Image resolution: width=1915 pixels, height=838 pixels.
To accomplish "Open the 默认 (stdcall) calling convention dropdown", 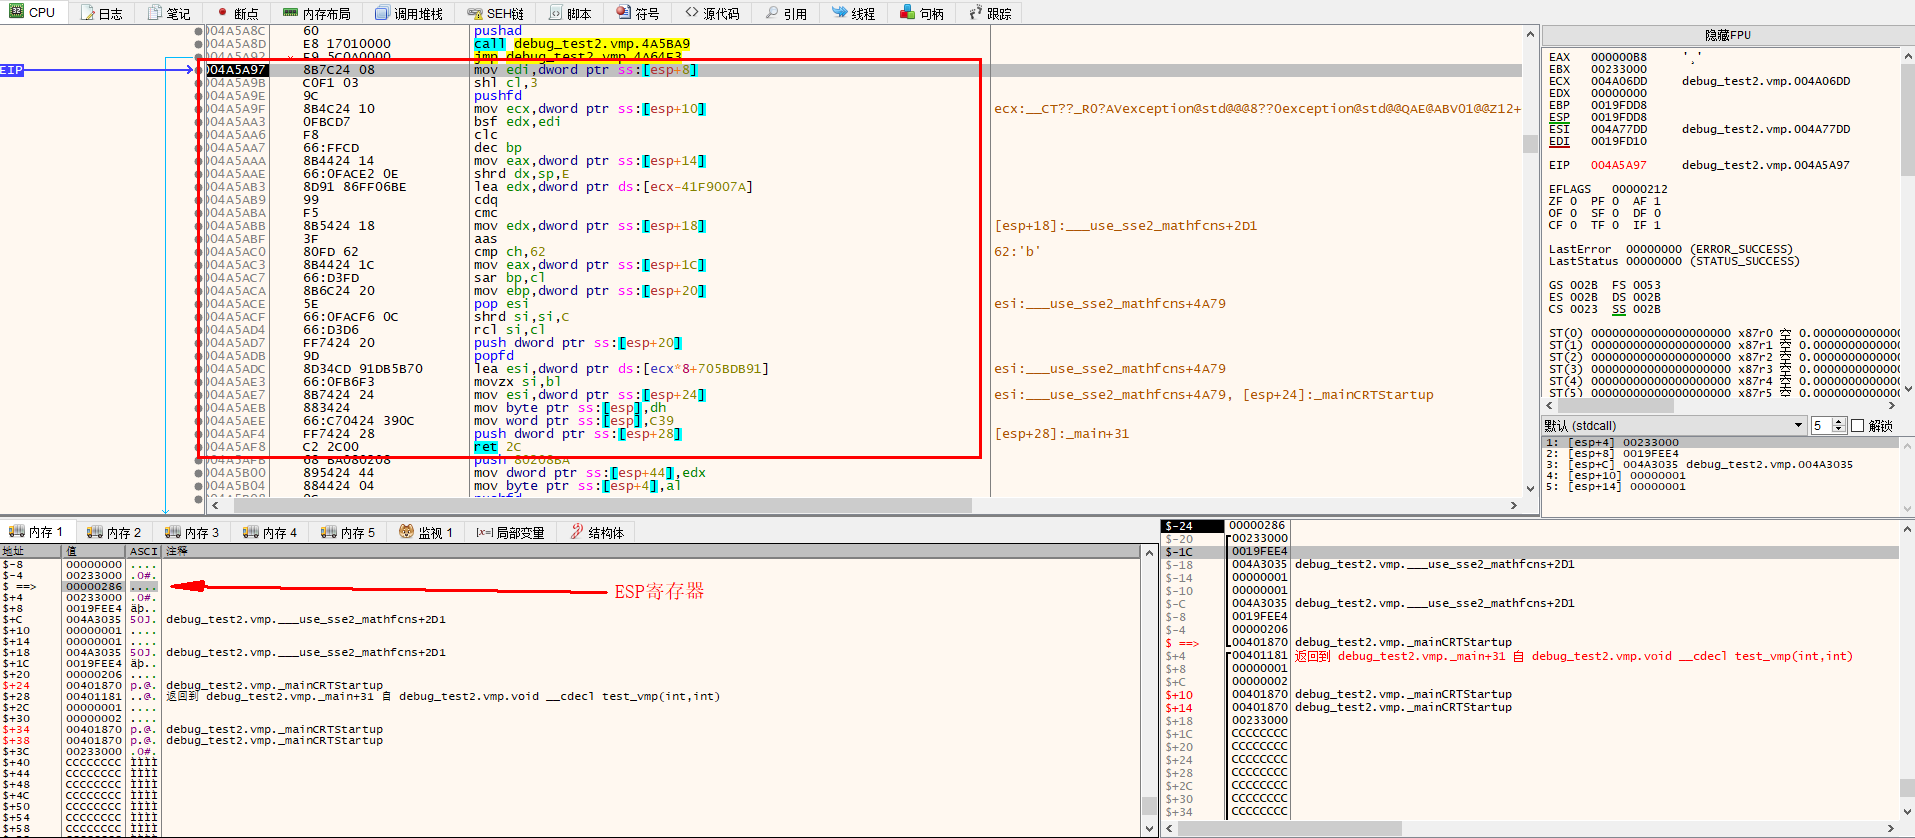I will (x=1674, y=426).
